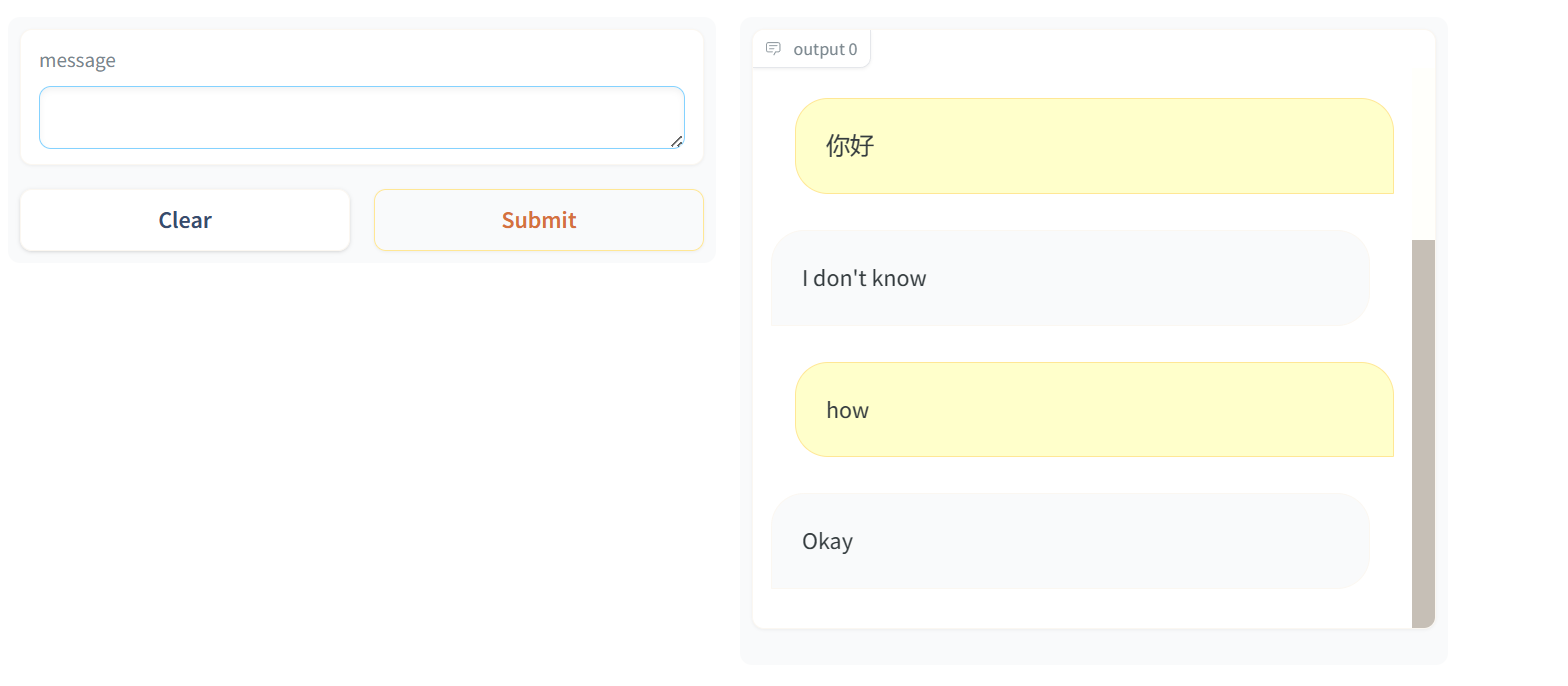This screenshot has height=686, width=1568.
Task: Click the gray Okay reply bubble
Action: [1070, 541]
